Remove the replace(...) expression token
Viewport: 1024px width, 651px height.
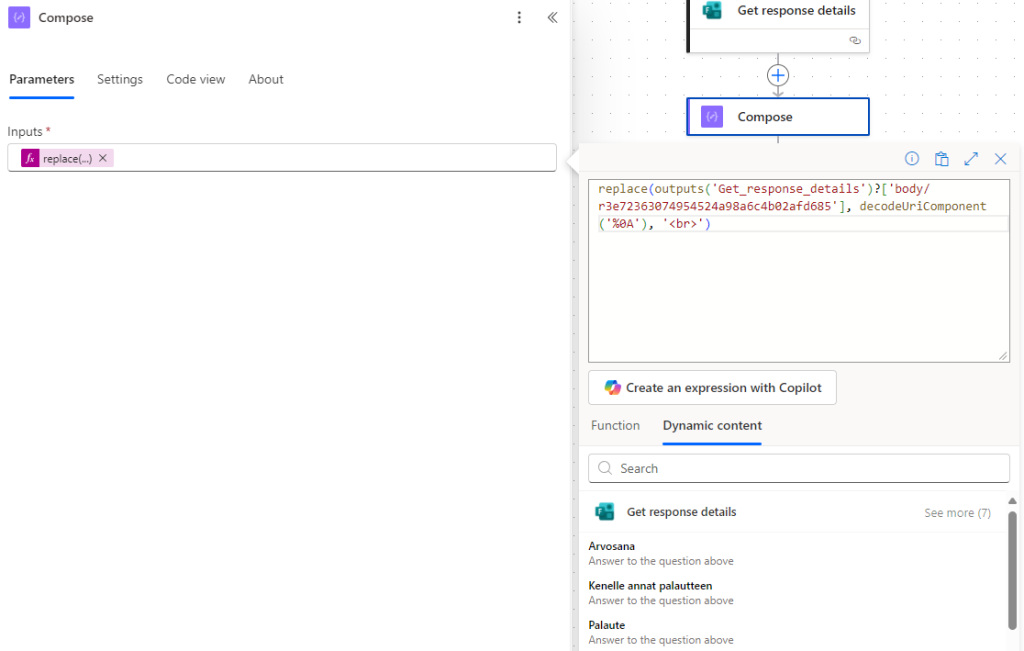pos(103,158)
